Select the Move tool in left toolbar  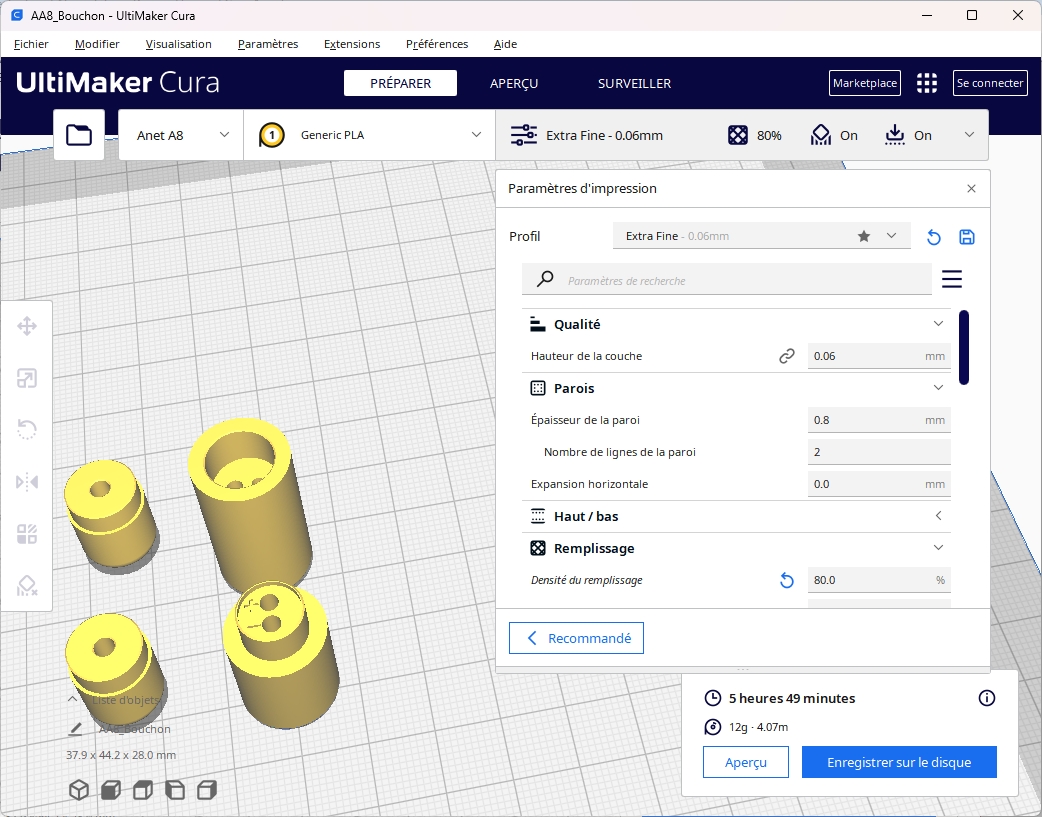click(27, 326)
